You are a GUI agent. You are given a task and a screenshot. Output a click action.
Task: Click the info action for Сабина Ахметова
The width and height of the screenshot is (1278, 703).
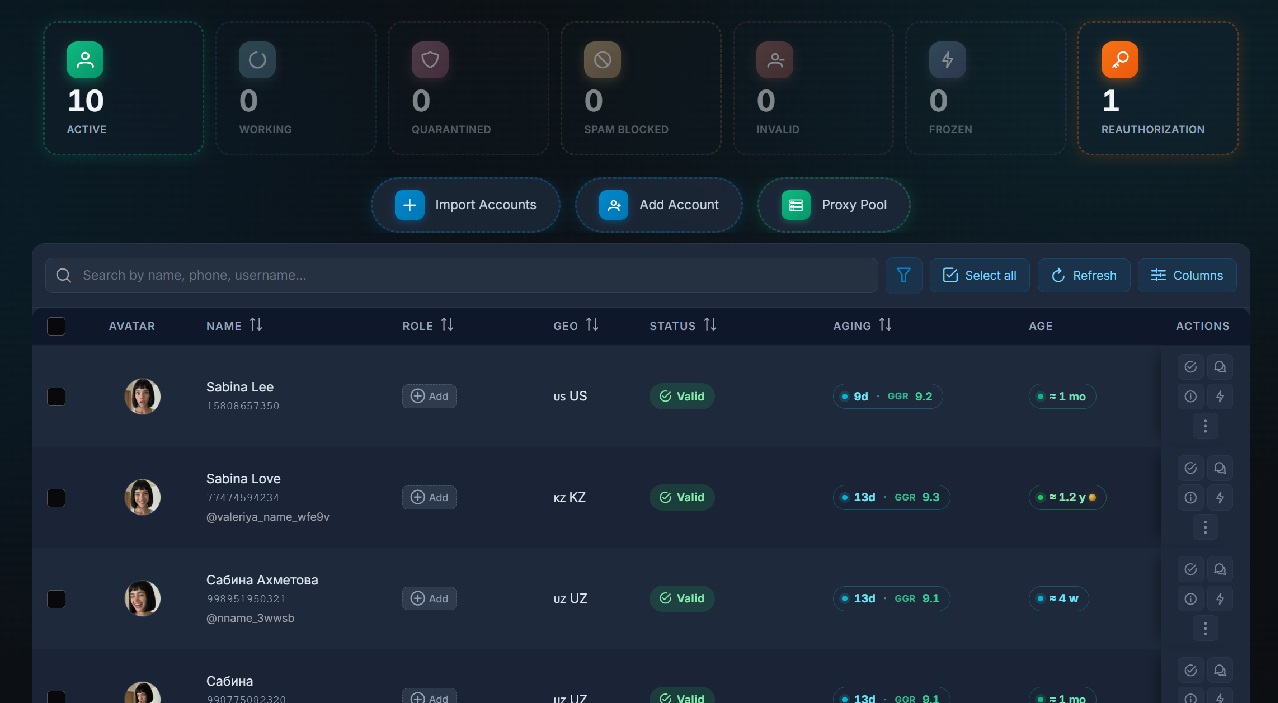pyautogui.click(x=1190, y=598)
